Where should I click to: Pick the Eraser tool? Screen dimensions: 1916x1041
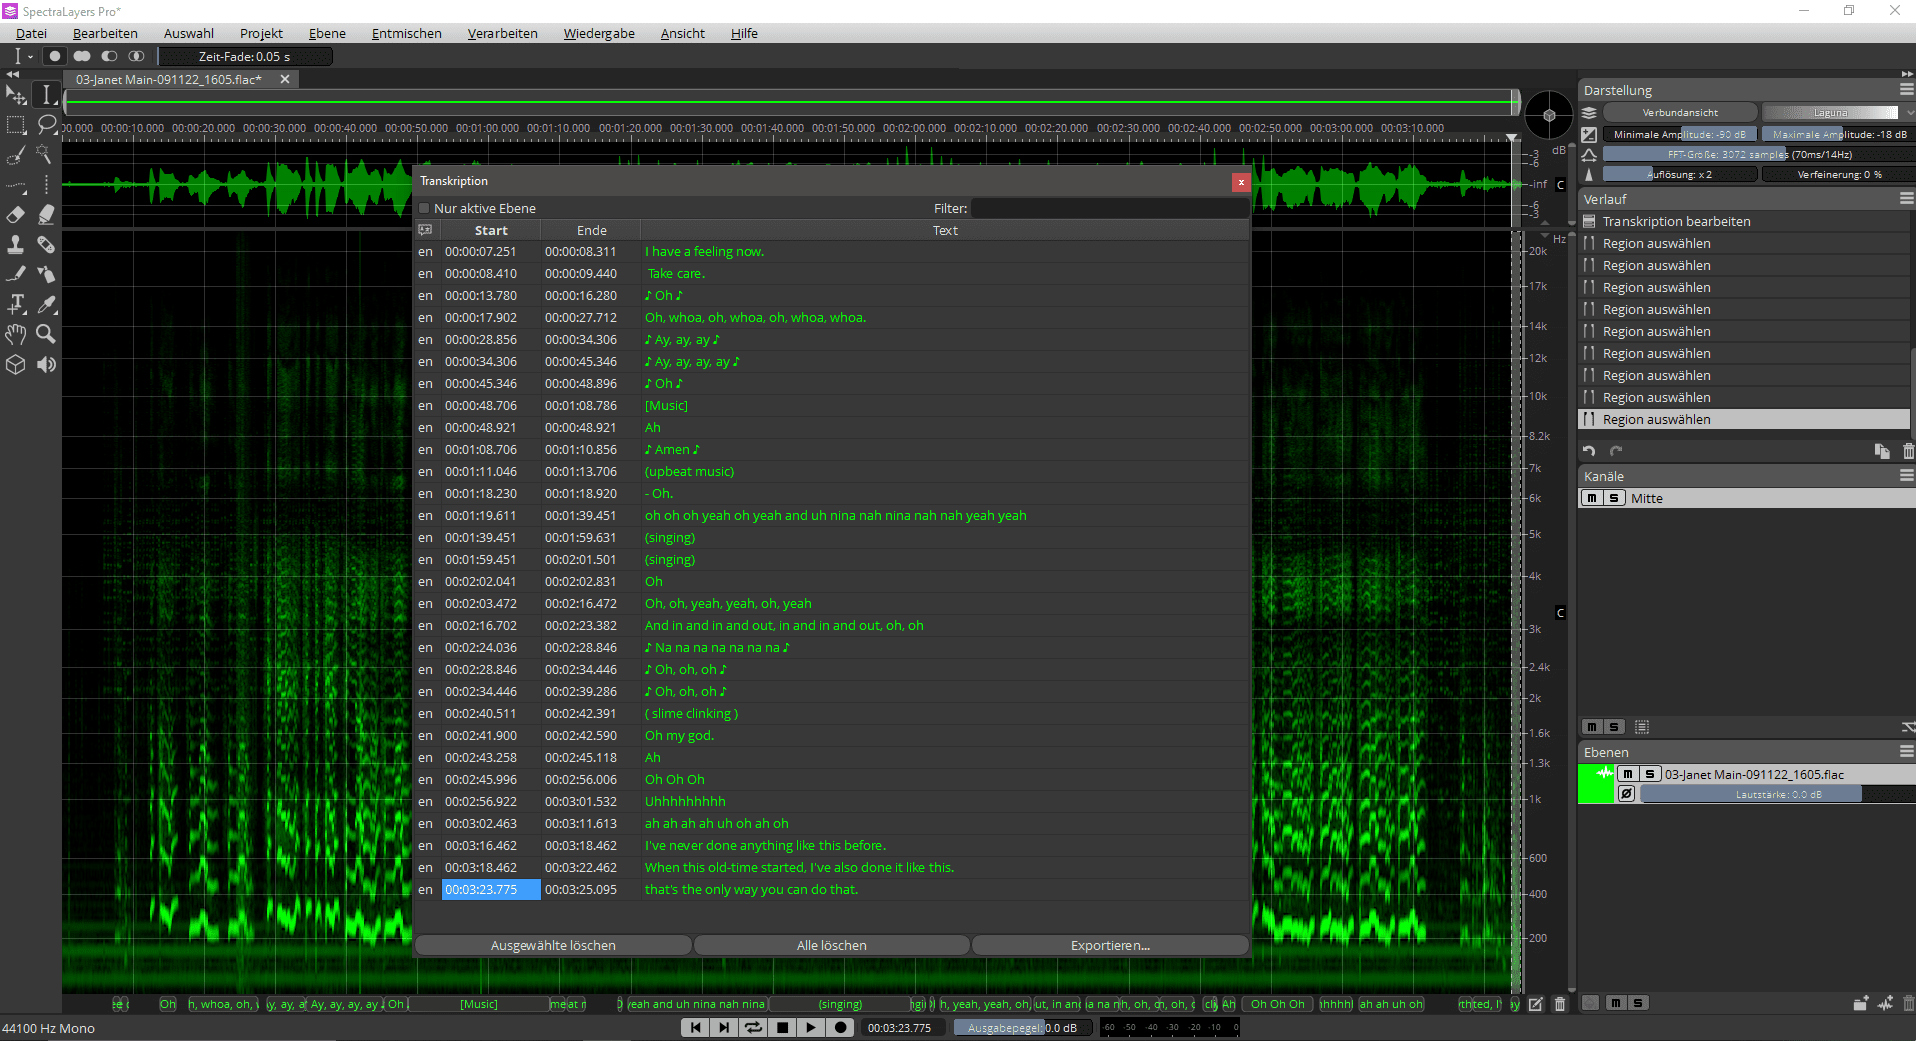pos(16,215)
